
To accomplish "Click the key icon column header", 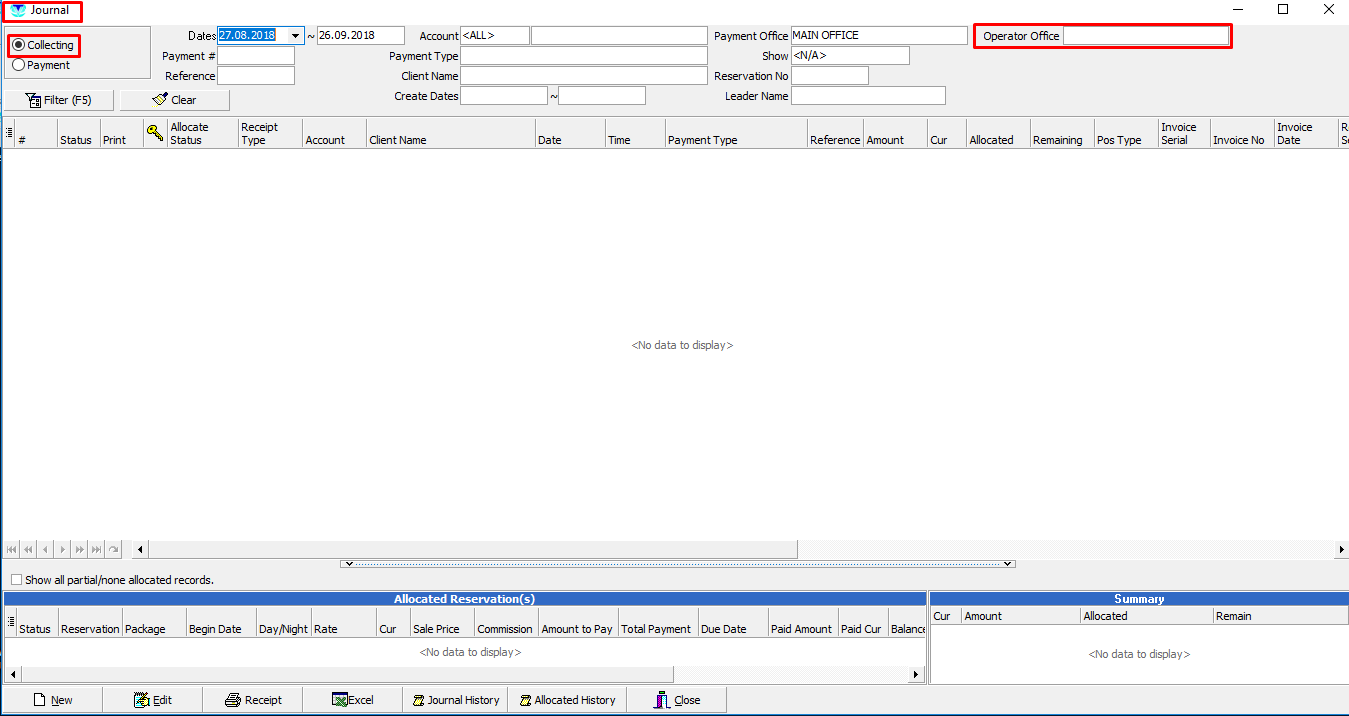I will coord(155,132).
